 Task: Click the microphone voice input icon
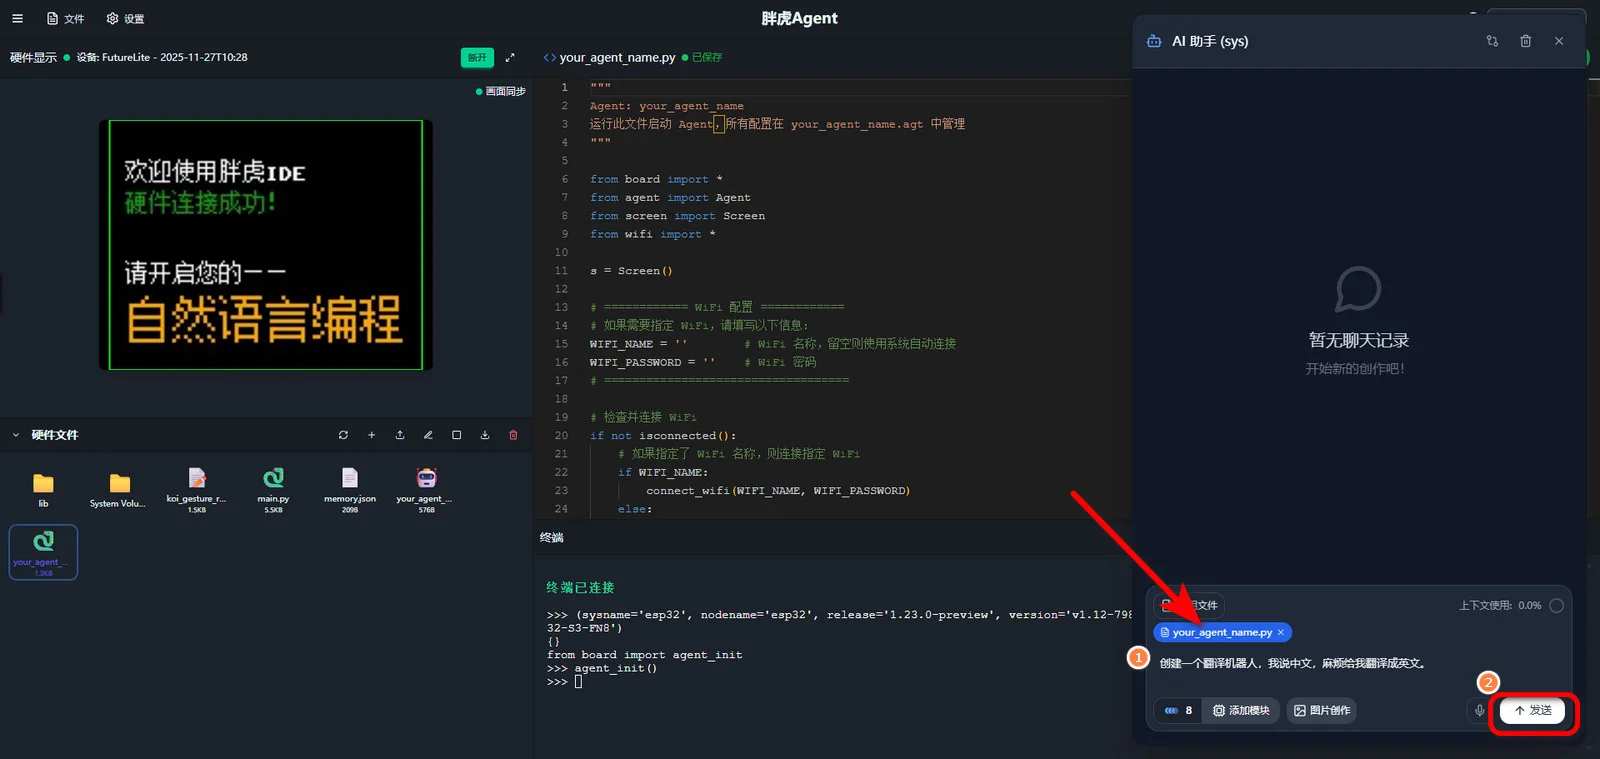click(x=1479, y=711)
